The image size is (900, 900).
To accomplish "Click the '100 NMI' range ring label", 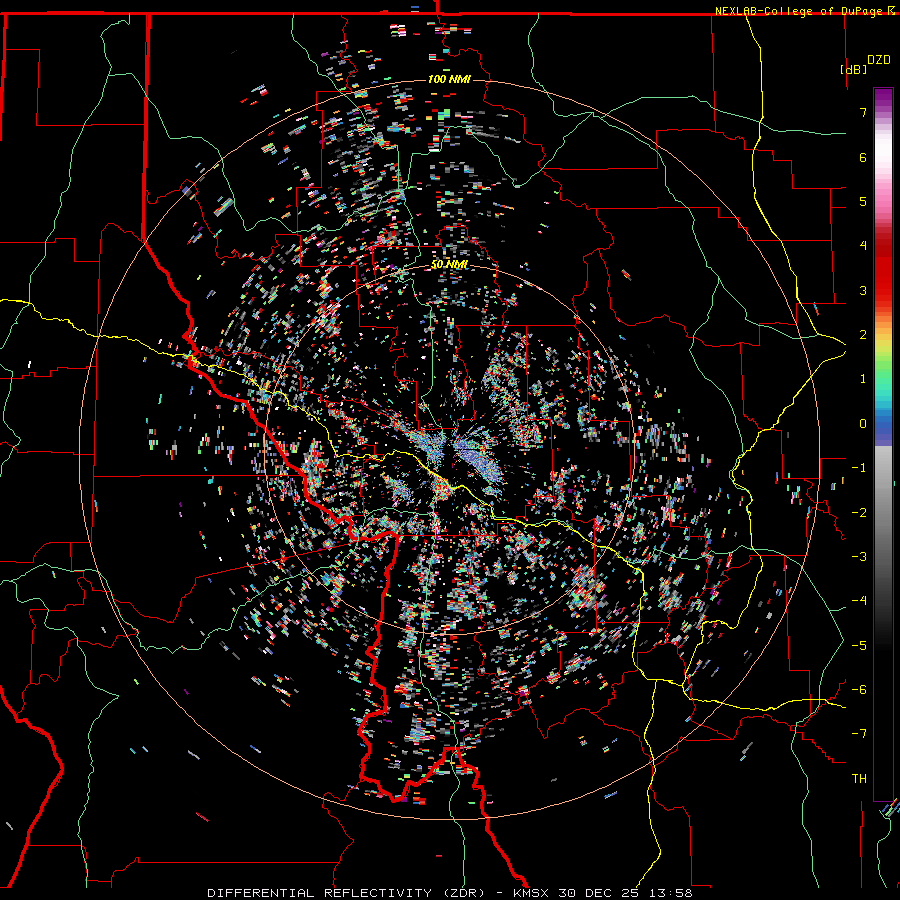I will pyautogui.click(x=449, y=79).
